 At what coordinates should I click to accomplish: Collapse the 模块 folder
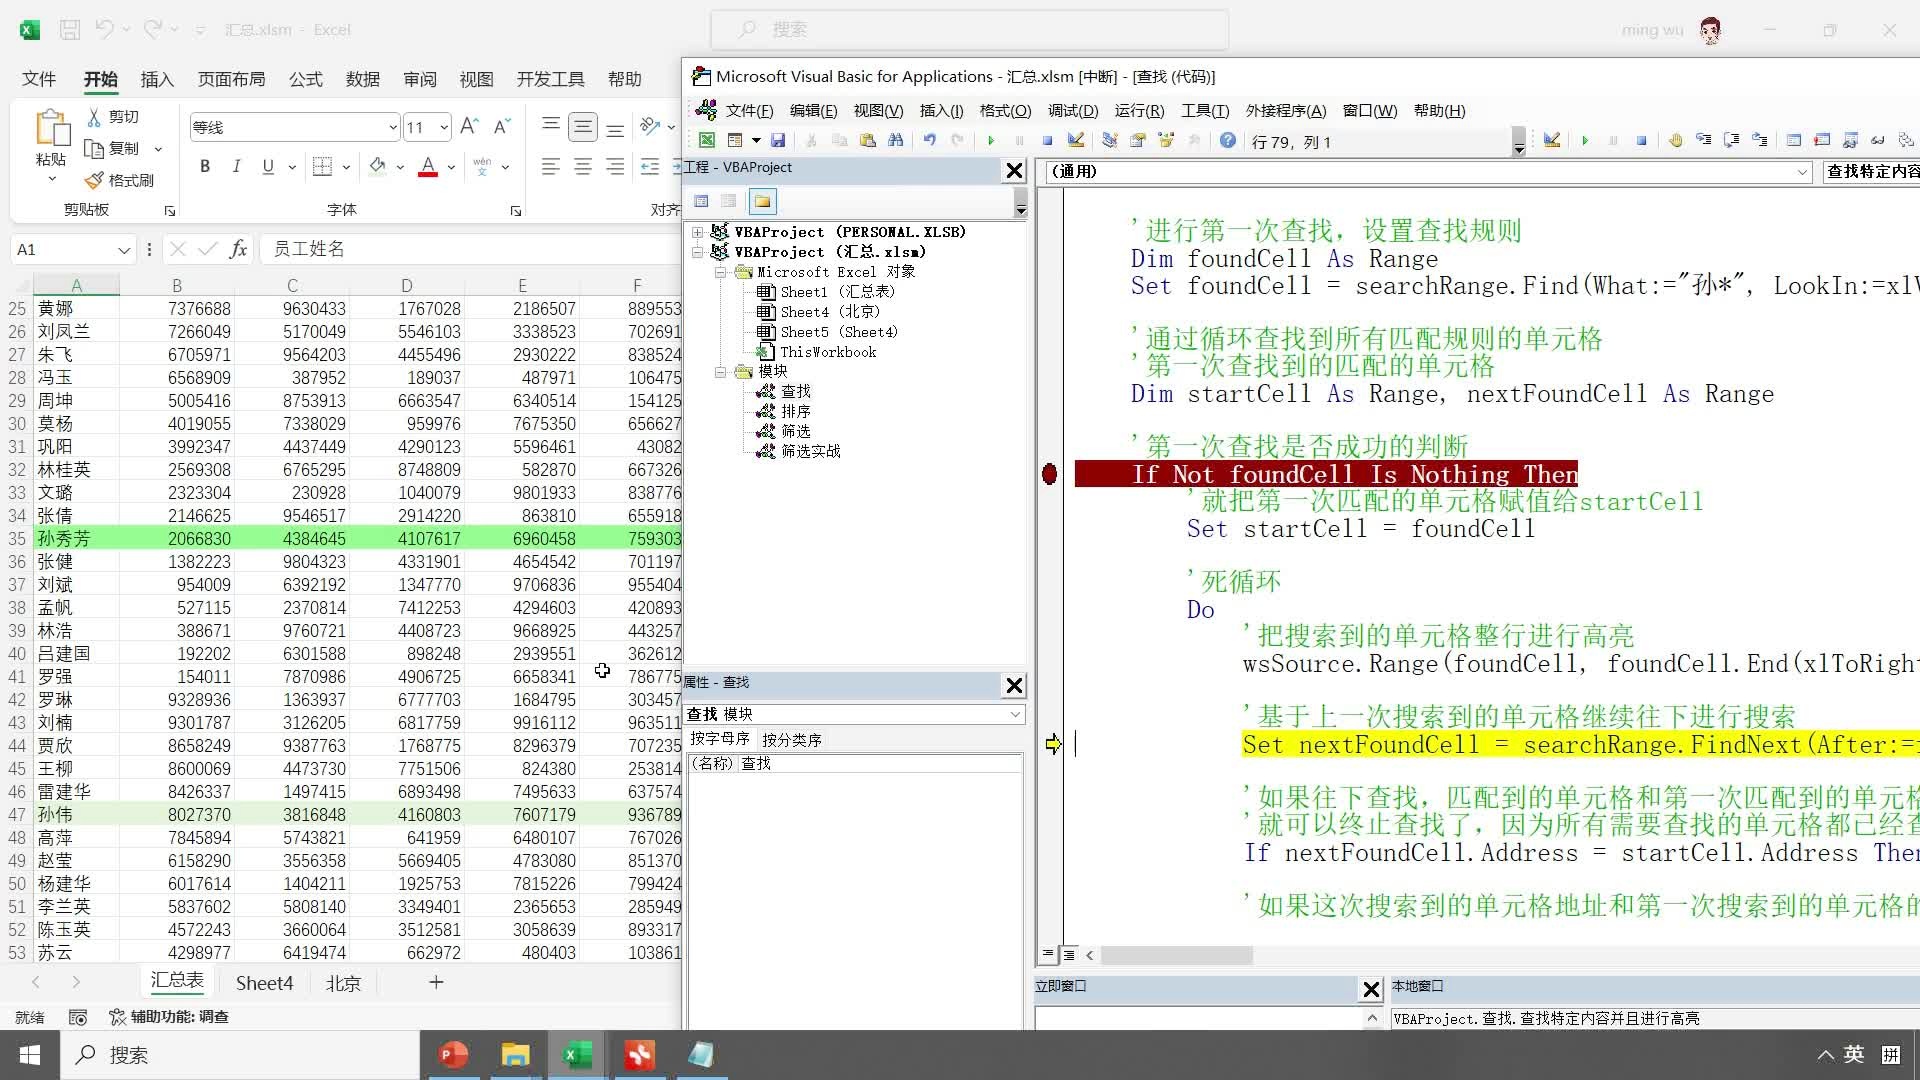point(719,372)
